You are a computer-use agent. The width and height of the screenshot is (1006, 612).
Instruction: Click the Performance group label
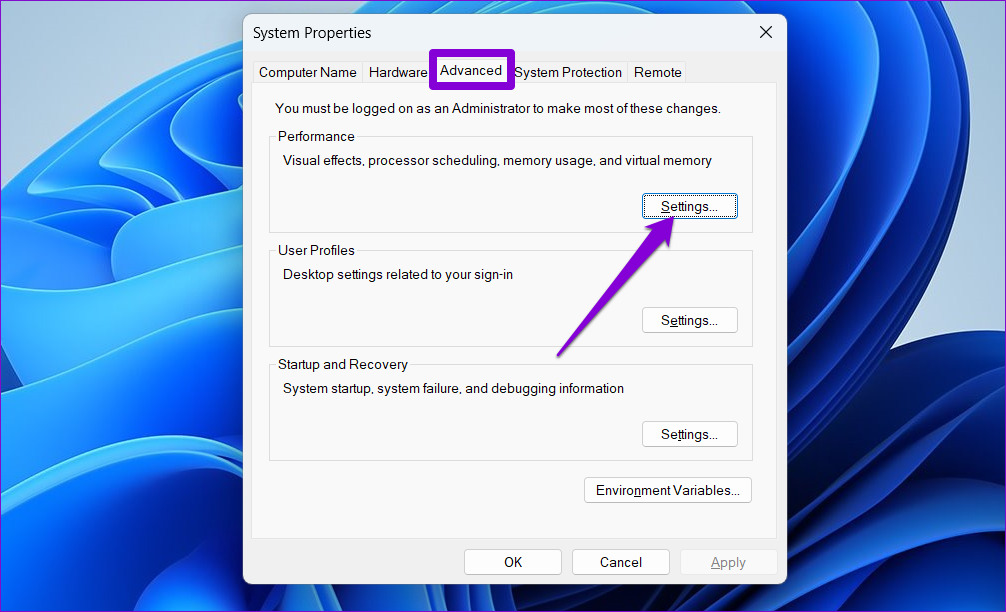316,136
